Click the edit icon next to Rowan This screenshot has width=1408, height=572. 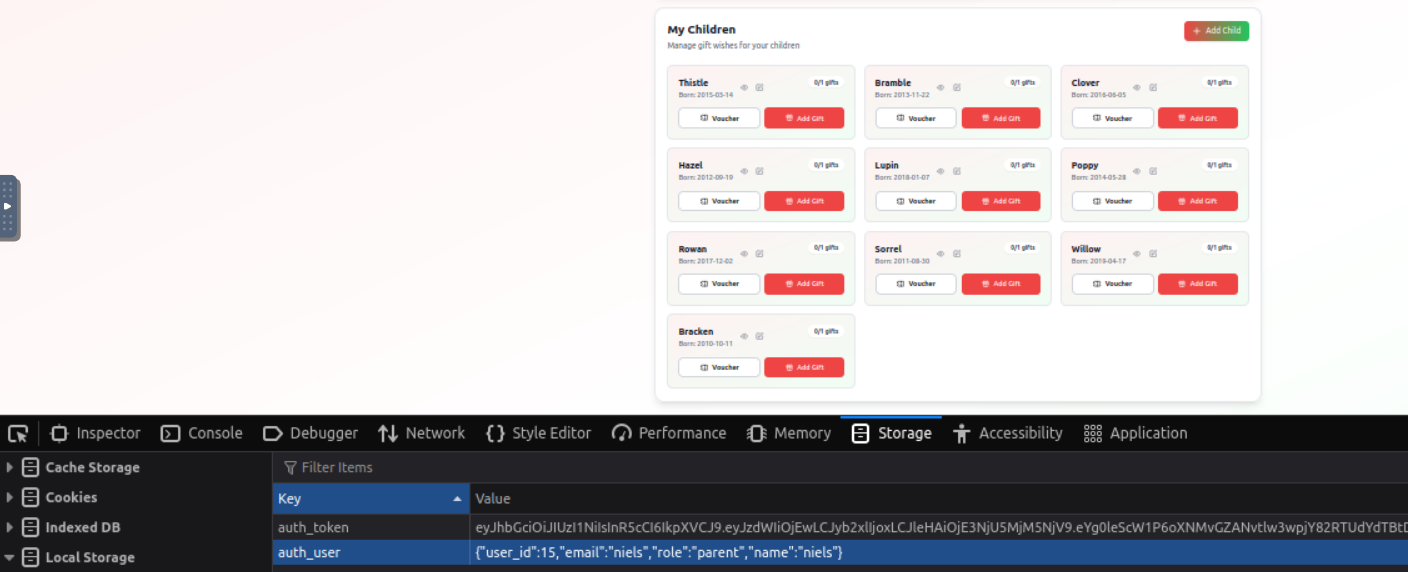pos(760,254)
